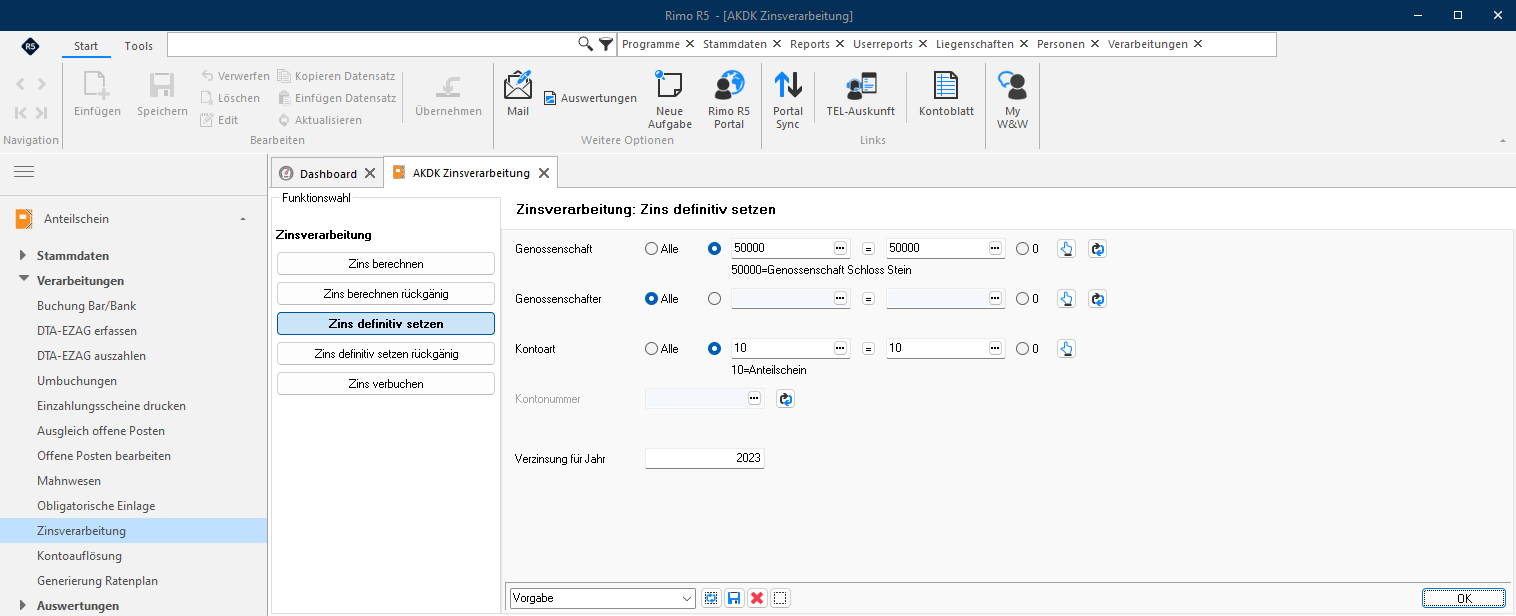The height and width of the screenshot is (616, 1516).
Task: Create a Neue Aufgabe
Action: click(669, 100)
